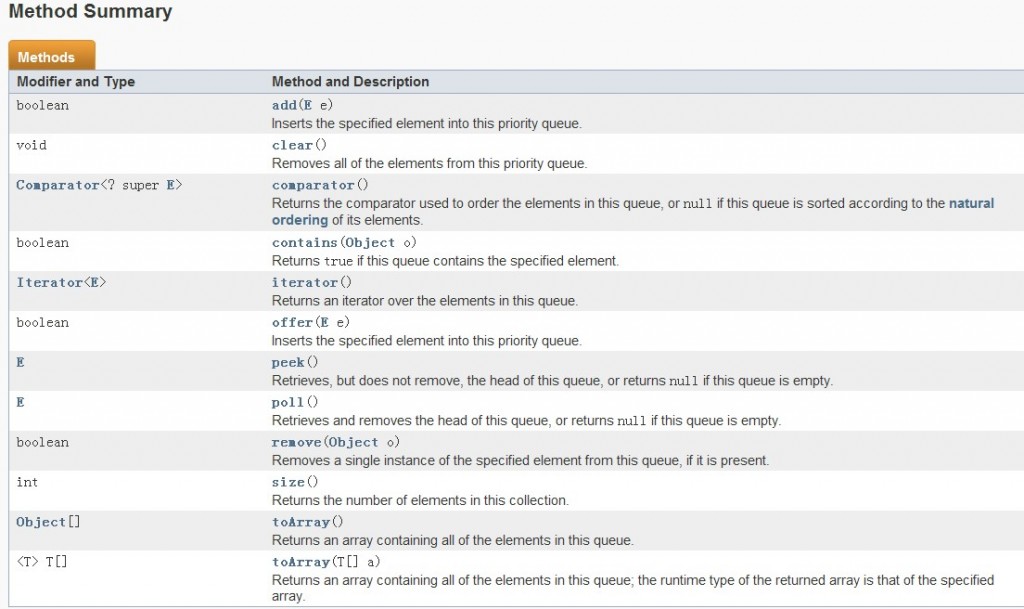Open the size() method link
The height and width of the screenshot is (609, 1024).
pos(288,483)
